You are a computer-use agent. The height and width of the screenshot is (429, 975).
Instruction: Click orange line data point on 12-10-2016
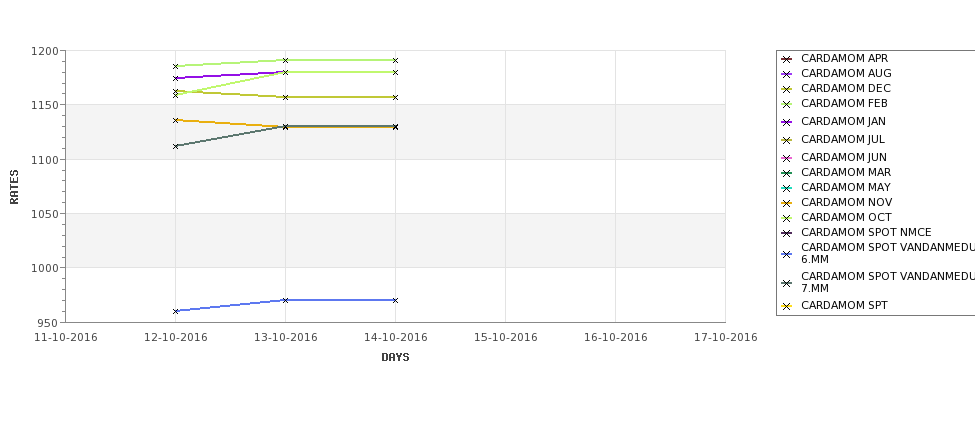click(175, 121)
